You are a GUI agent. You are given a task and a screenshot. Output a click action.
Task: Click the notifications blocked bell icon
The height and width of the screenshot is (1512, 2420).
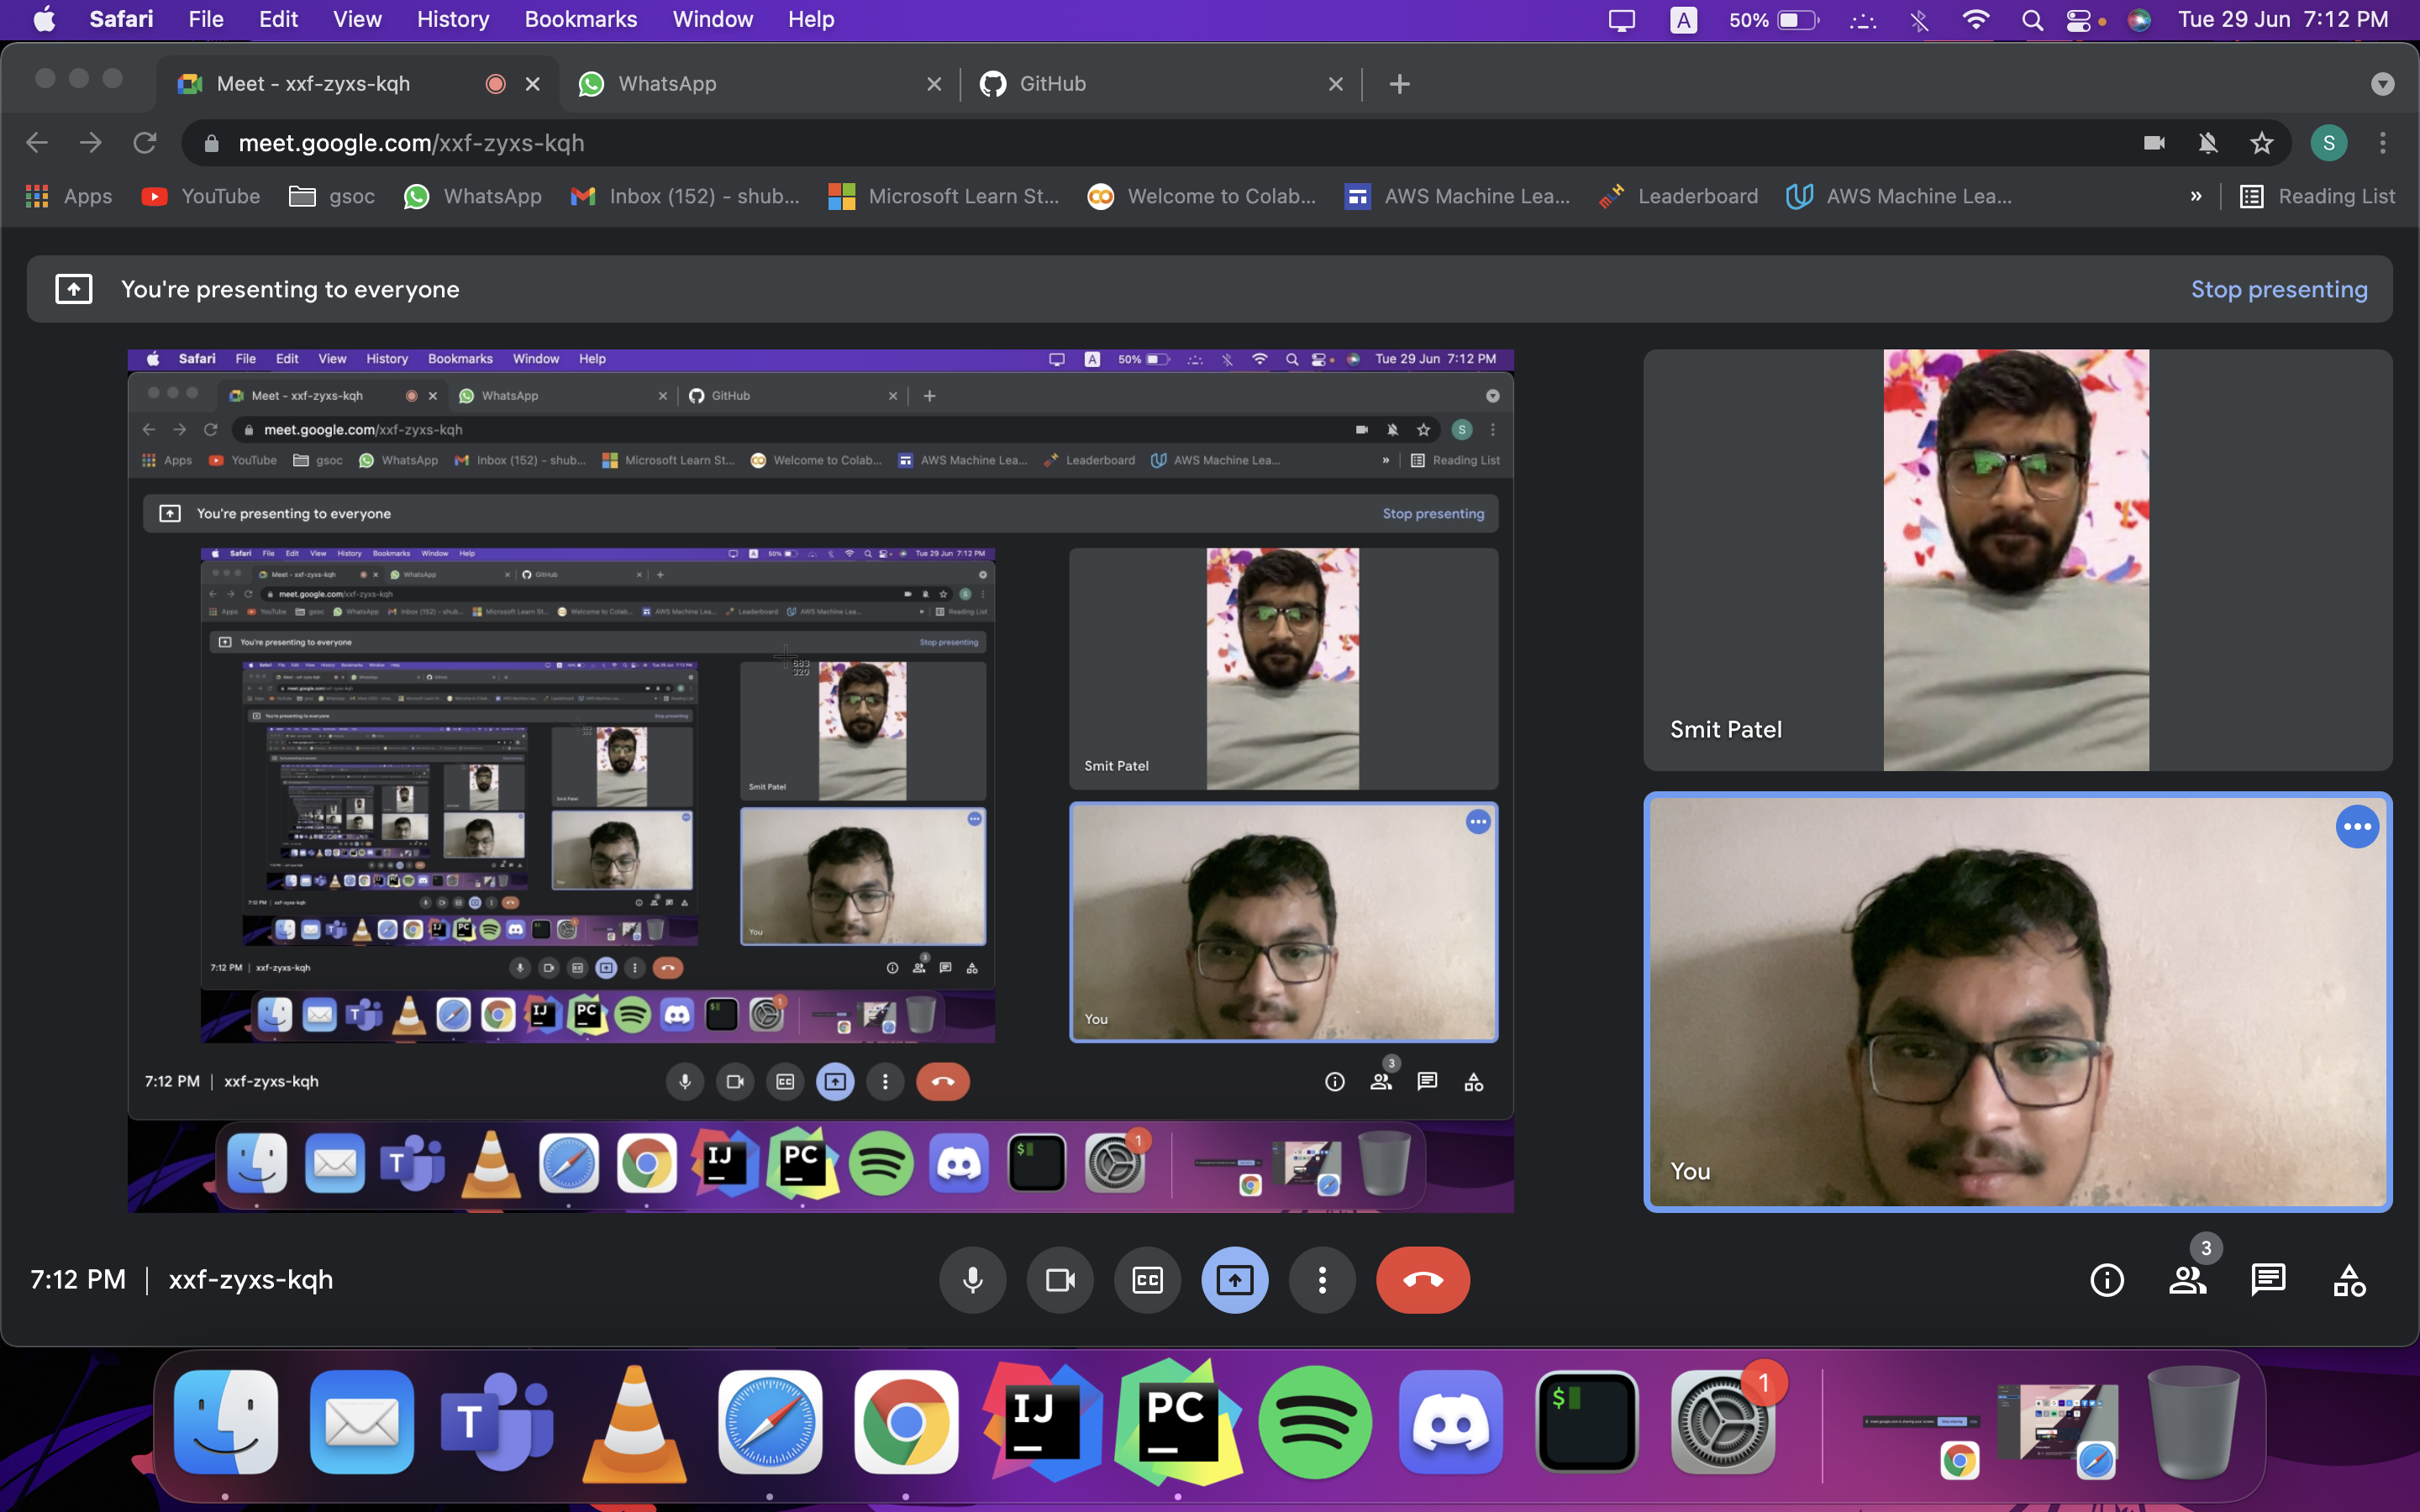2208,143
